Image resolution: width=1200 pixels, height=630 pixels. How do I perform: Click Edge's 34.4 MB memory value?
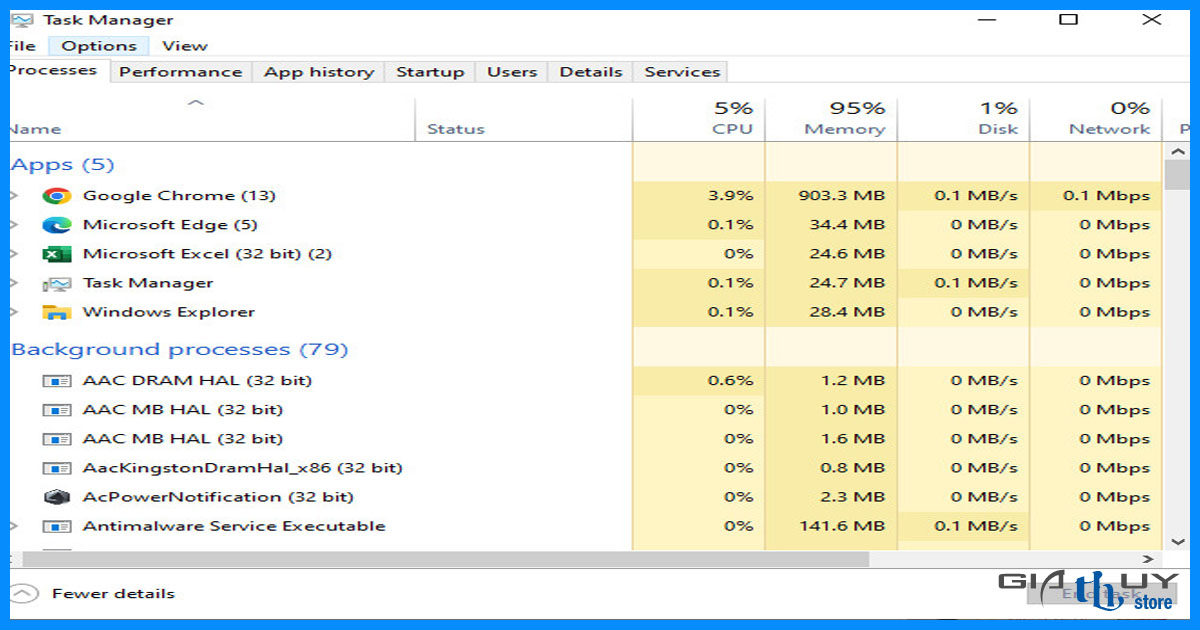click(847, 225)
